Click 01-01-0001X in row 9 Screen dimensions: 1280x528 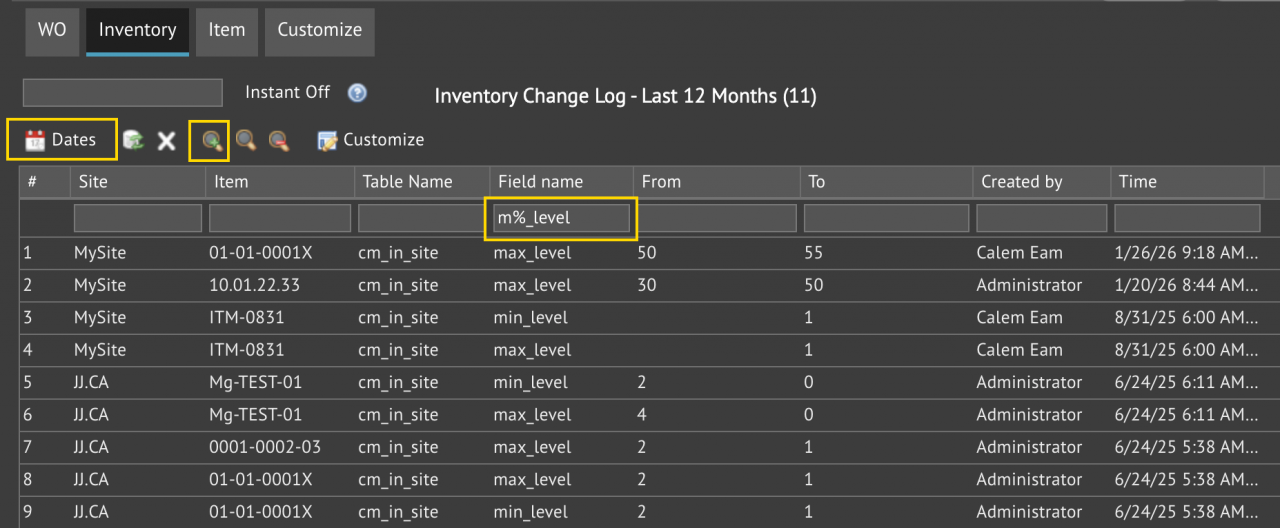pyautogui.click(x=261, y=512)
